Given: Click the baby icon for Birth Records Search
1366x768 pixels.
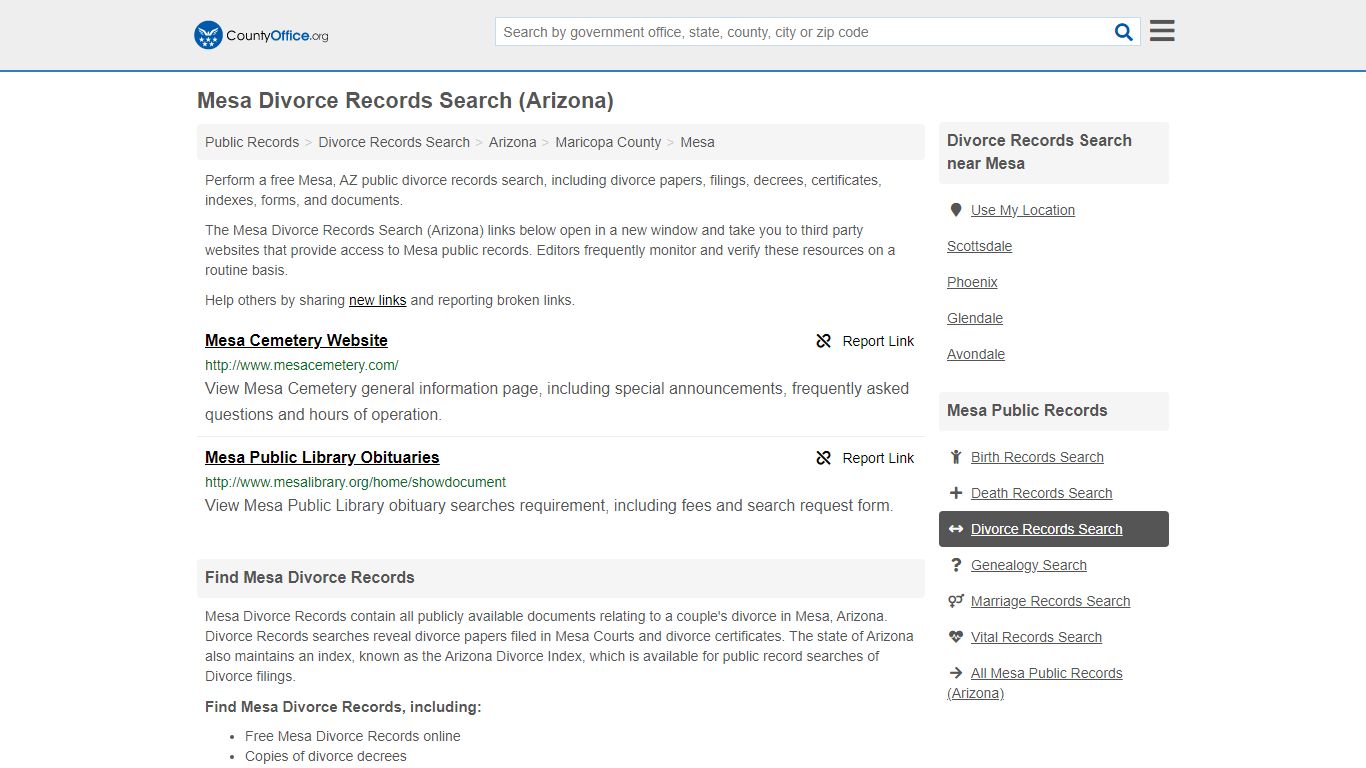Looking at the screenshot, I should [956, 457].
